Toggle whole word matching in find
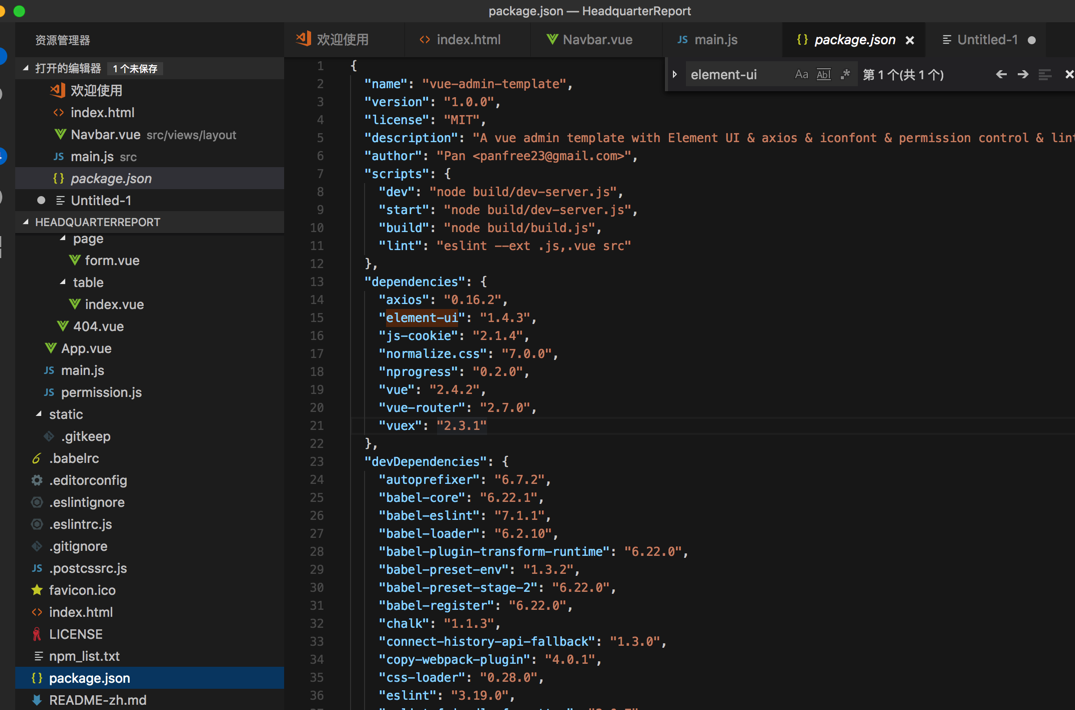 (823, 75)
